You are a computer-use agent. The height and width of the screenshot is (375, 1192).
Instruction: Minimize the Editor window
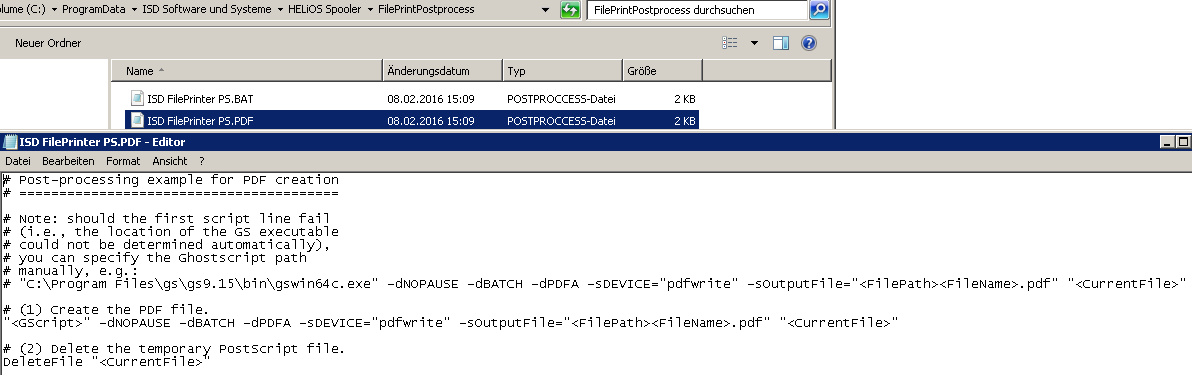(x=1167, y=141)
